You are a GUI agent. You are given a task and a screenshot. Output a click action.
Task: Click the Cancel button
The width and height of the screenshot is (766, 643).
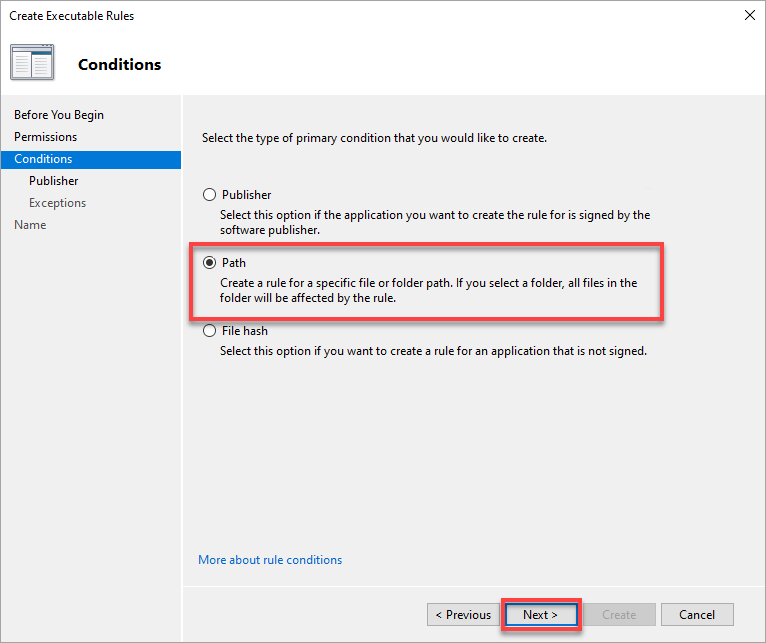coord(697,615)
